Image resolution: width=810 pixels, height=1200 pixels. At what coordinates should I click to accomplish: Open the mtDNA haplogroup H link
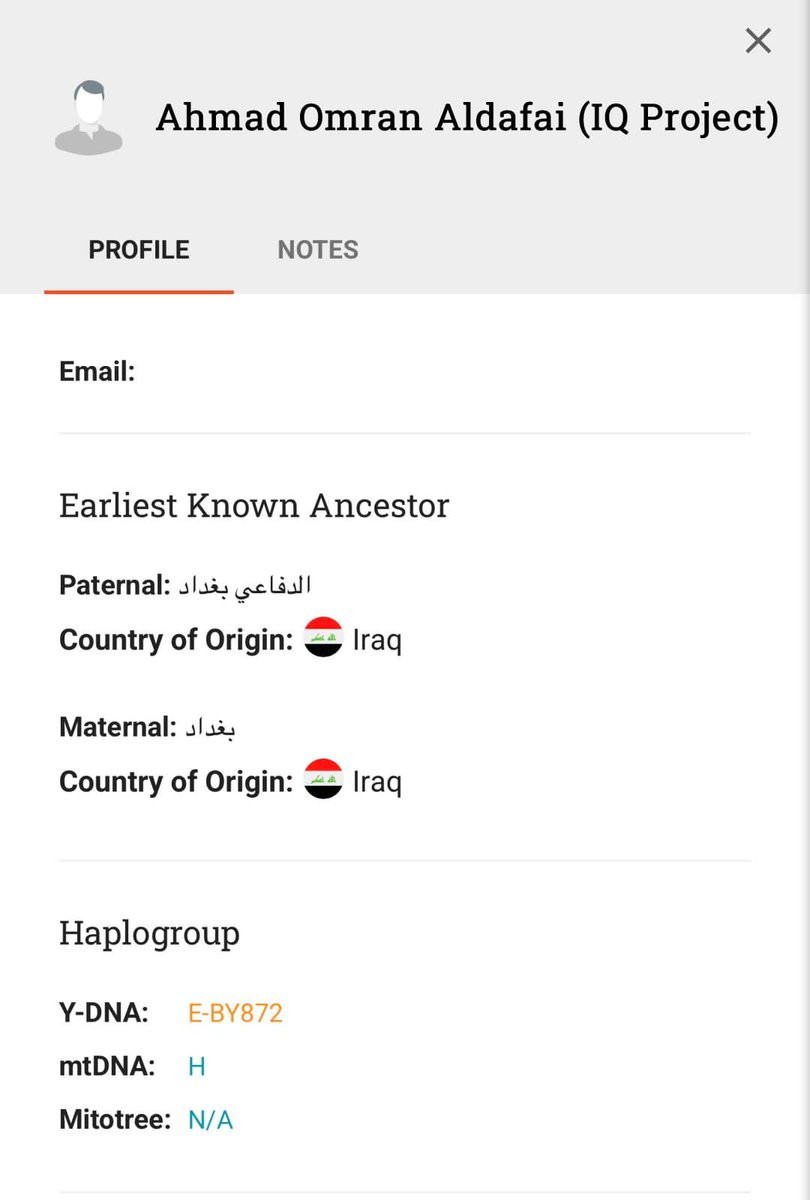point(197,1067)
